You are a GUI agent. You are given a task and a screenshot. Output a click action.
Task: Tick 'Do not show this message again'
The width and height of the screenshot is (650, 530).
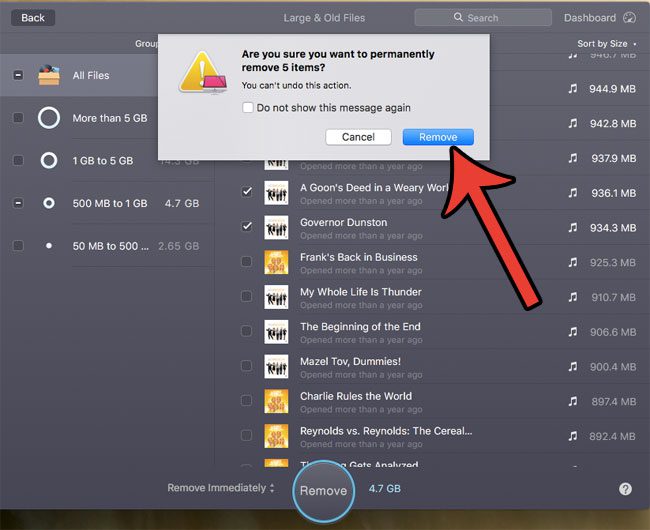pyautogui.click(x=247, y=108)
